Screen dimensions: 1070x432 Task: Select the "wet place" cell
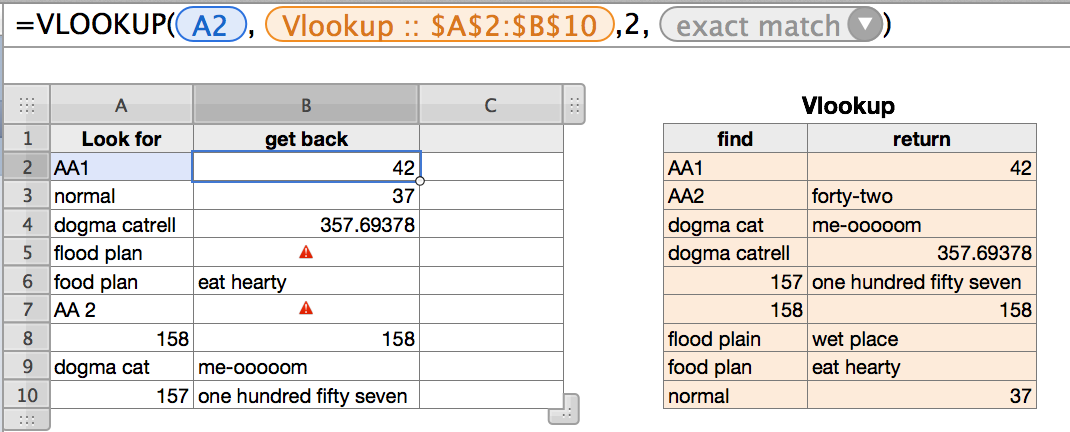tap(921, 339)
